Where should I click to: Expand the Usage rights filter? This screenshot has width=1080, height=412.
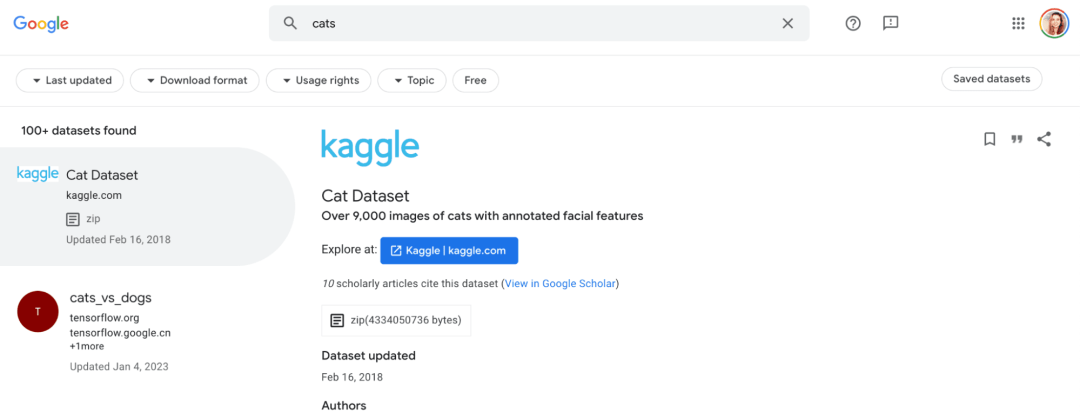320,81
